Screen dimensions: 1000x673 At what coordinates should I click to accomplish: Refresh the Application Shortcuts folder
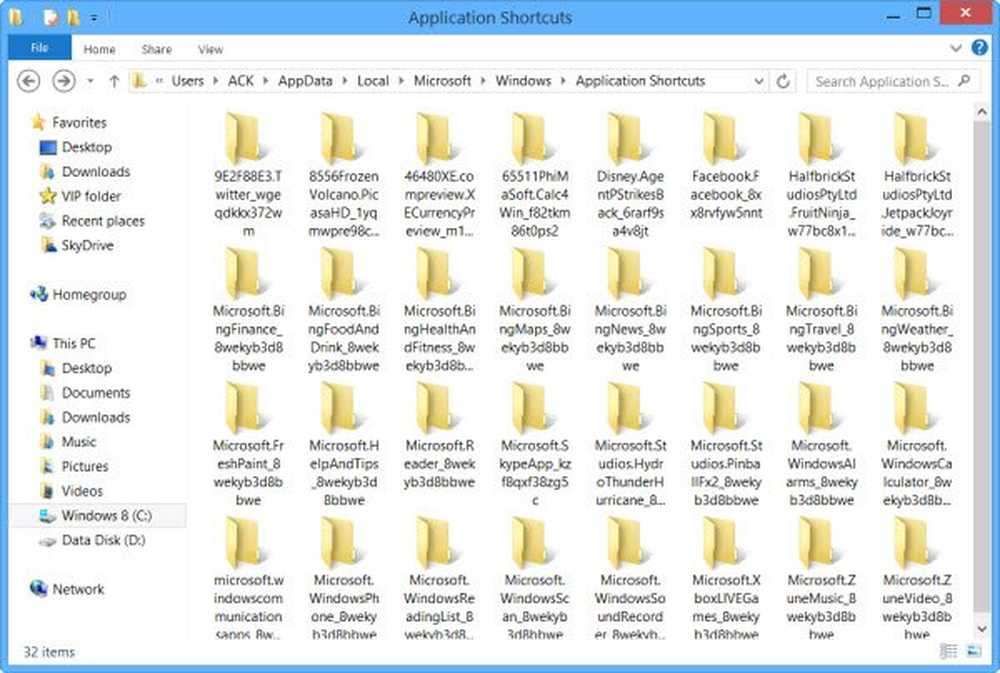[x=783, y=81]
